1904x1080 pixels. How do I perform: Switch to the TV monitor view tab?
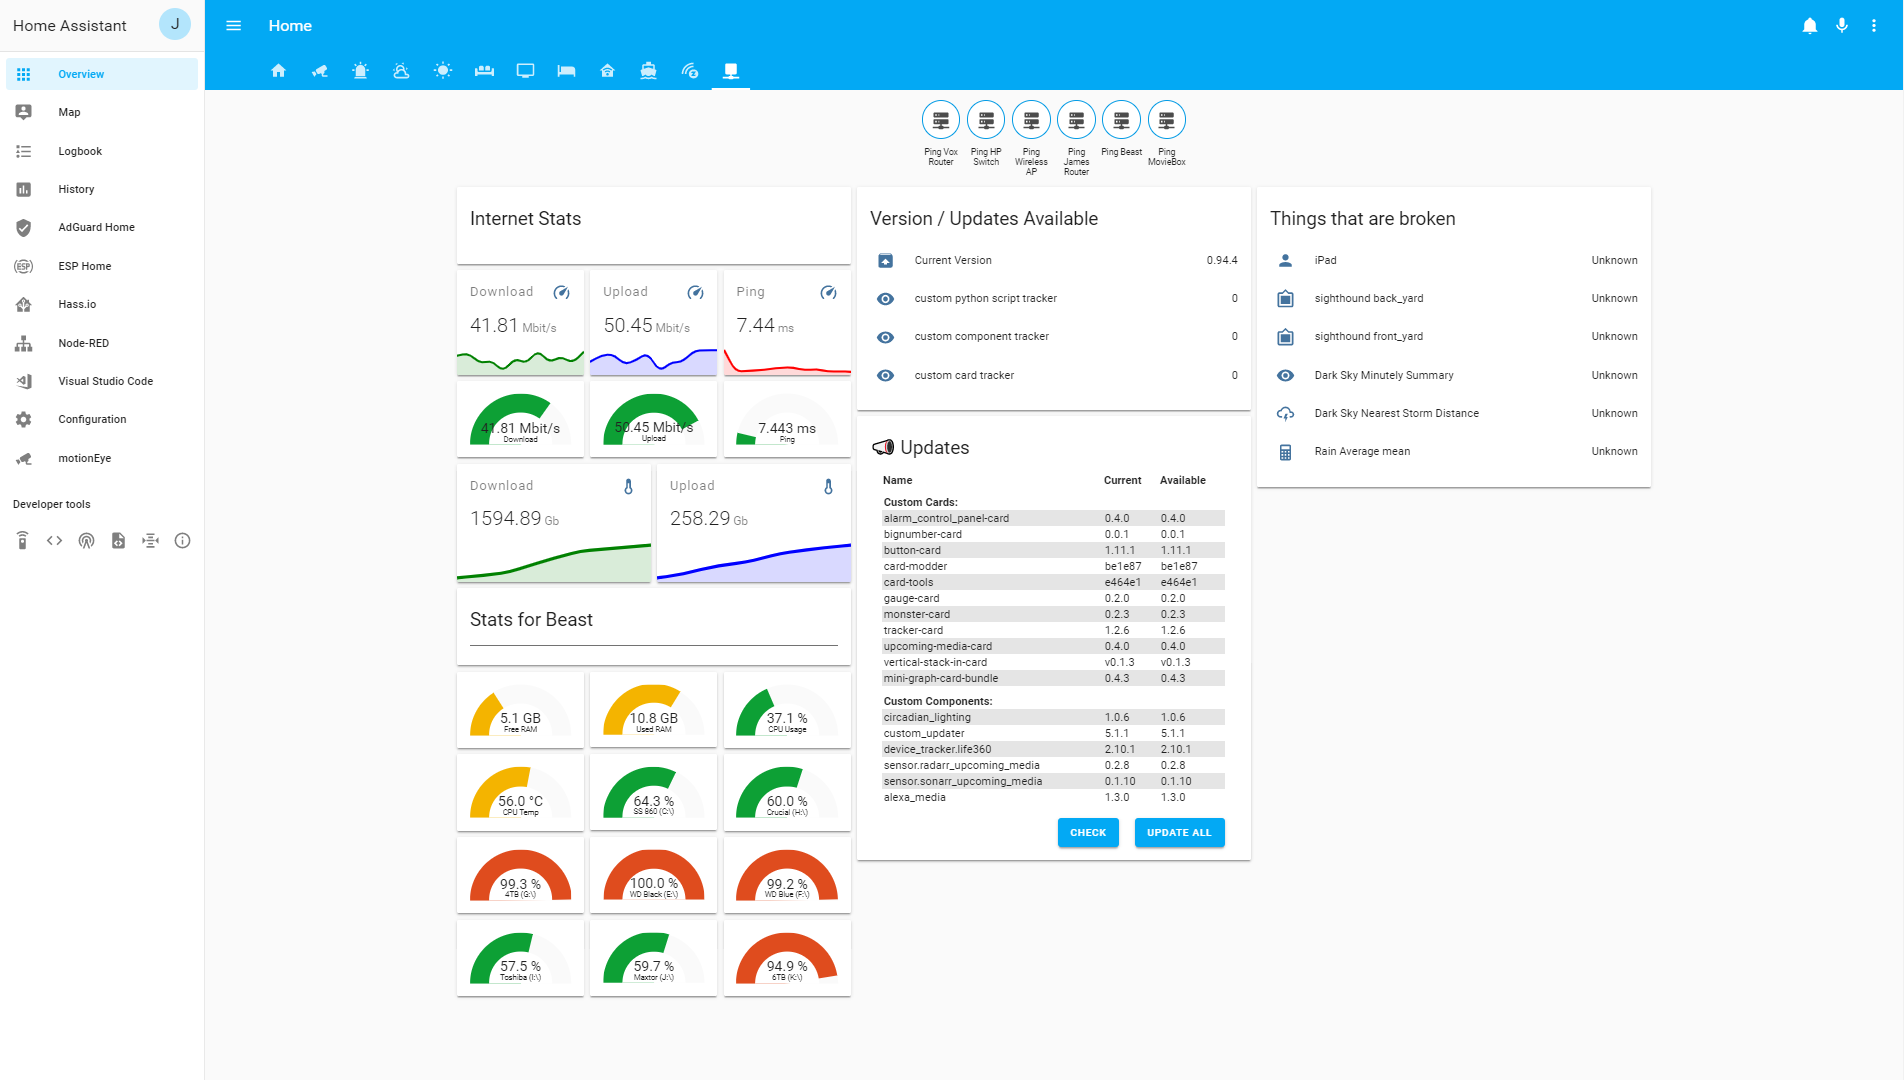point(525,71)
